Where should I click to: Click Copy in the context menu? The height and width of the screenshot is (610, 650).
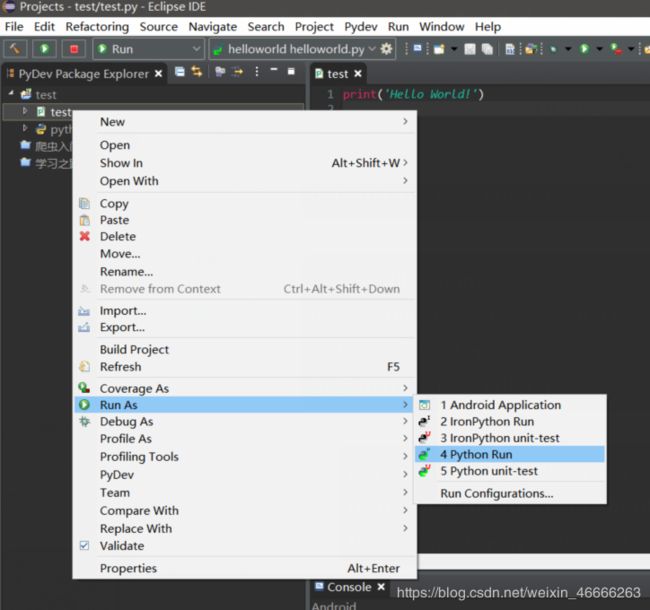point(245,203)
